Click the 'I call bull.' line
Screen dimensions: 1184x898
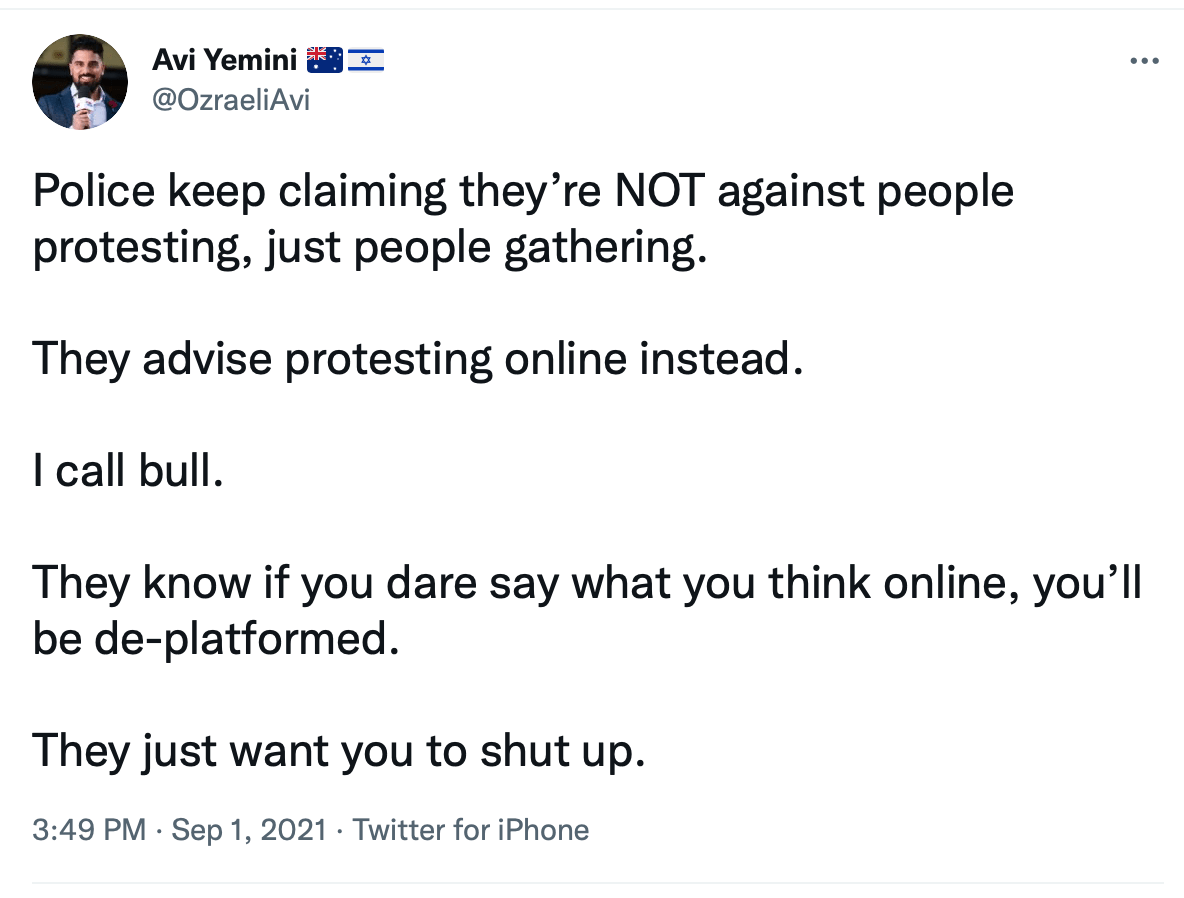(128, 471)
